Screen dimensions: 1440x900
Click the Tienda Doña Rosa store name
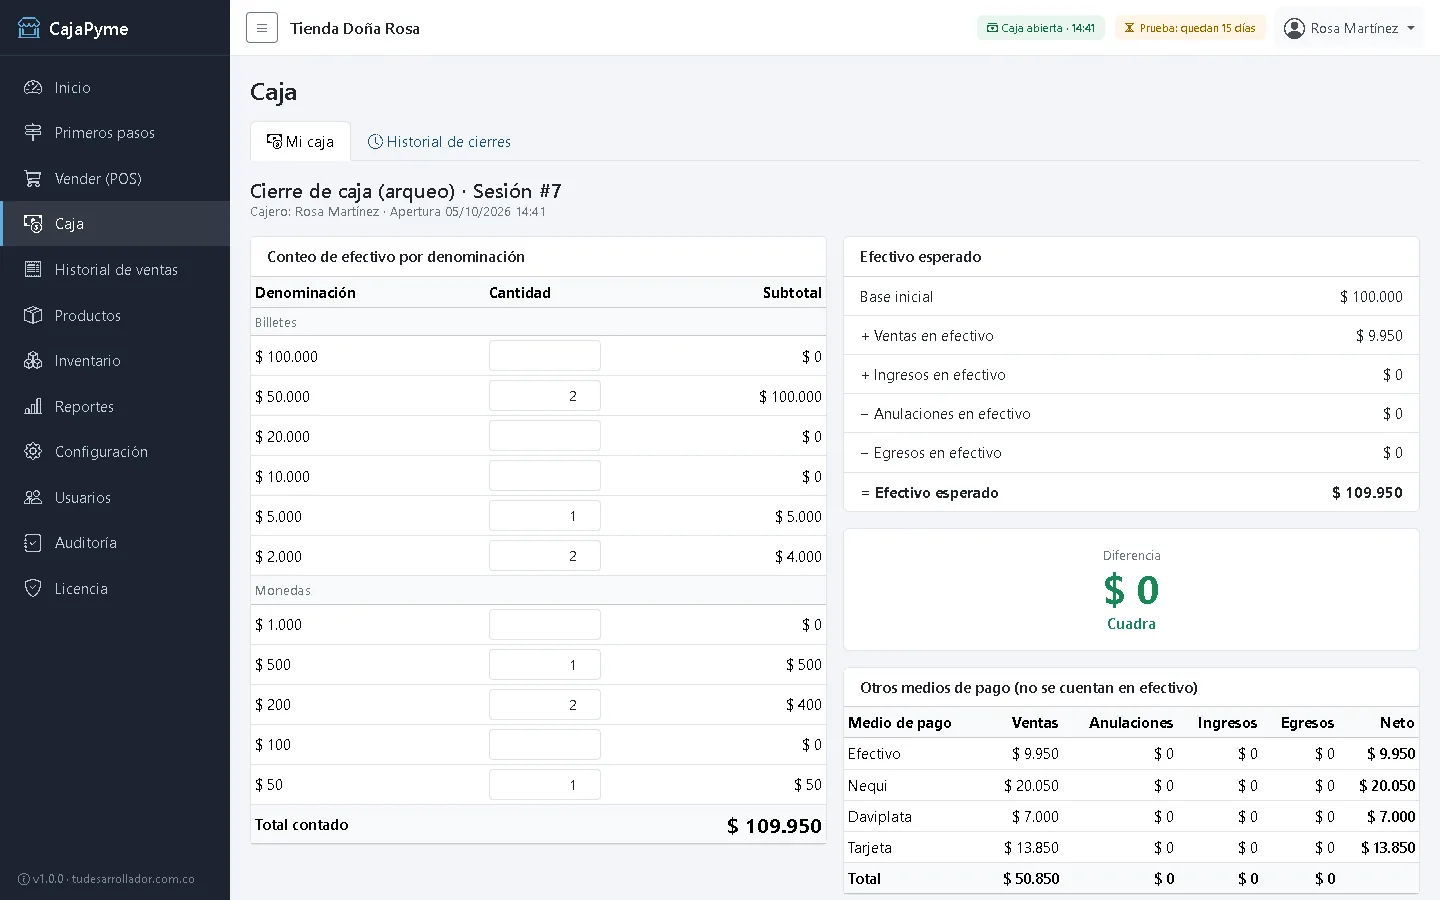(x=355, y=28)
